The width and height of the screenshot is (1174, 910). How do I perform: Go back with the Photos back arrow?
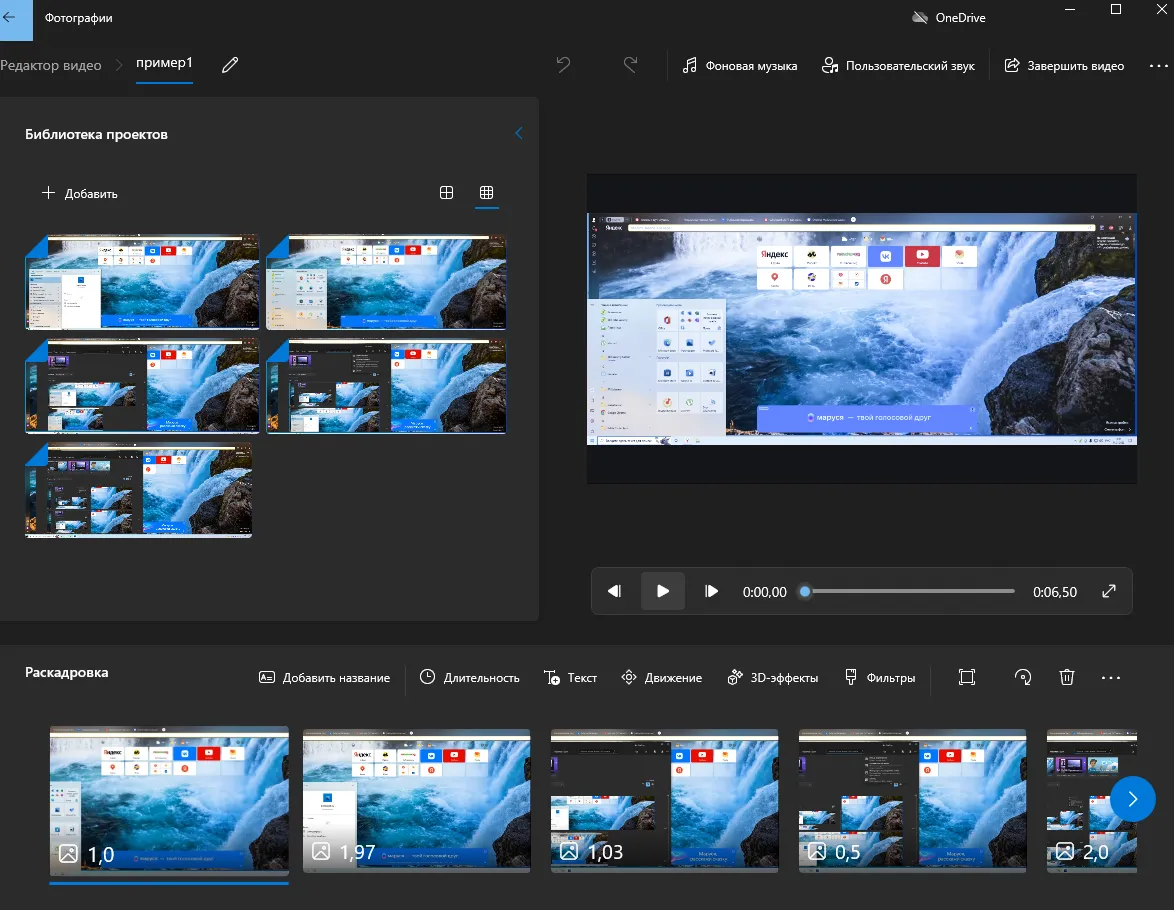(10, 18)
